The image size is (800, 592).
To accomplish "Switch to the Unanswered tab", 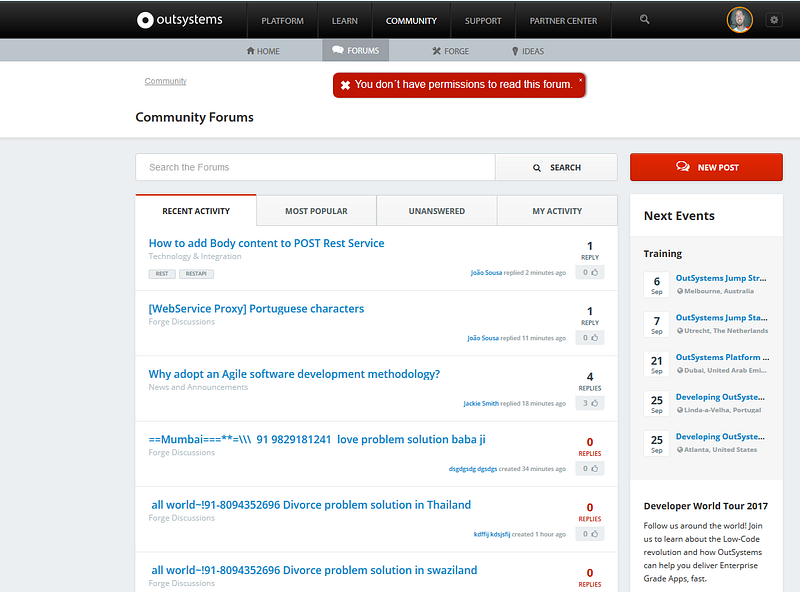I will [437, 211].
